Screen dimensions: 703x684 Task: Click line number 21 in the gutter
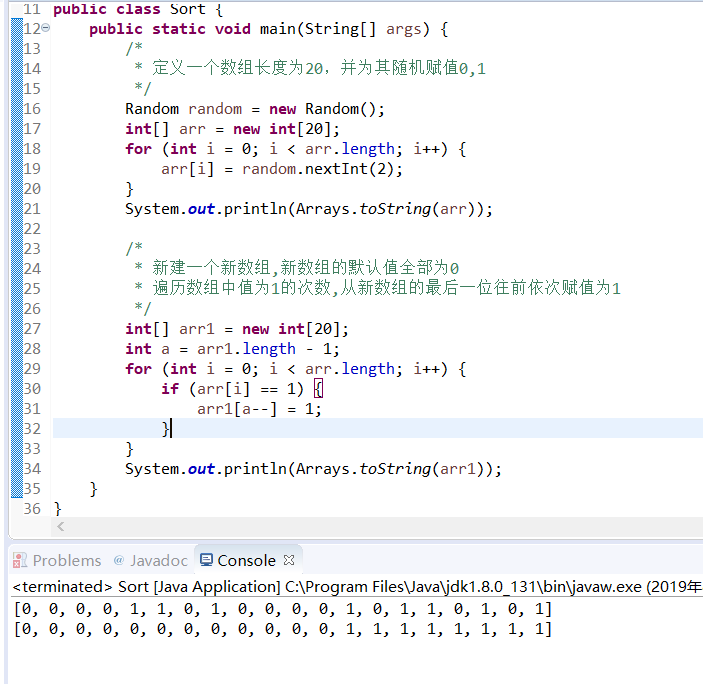pyautogui.click(x=32, y=209)
